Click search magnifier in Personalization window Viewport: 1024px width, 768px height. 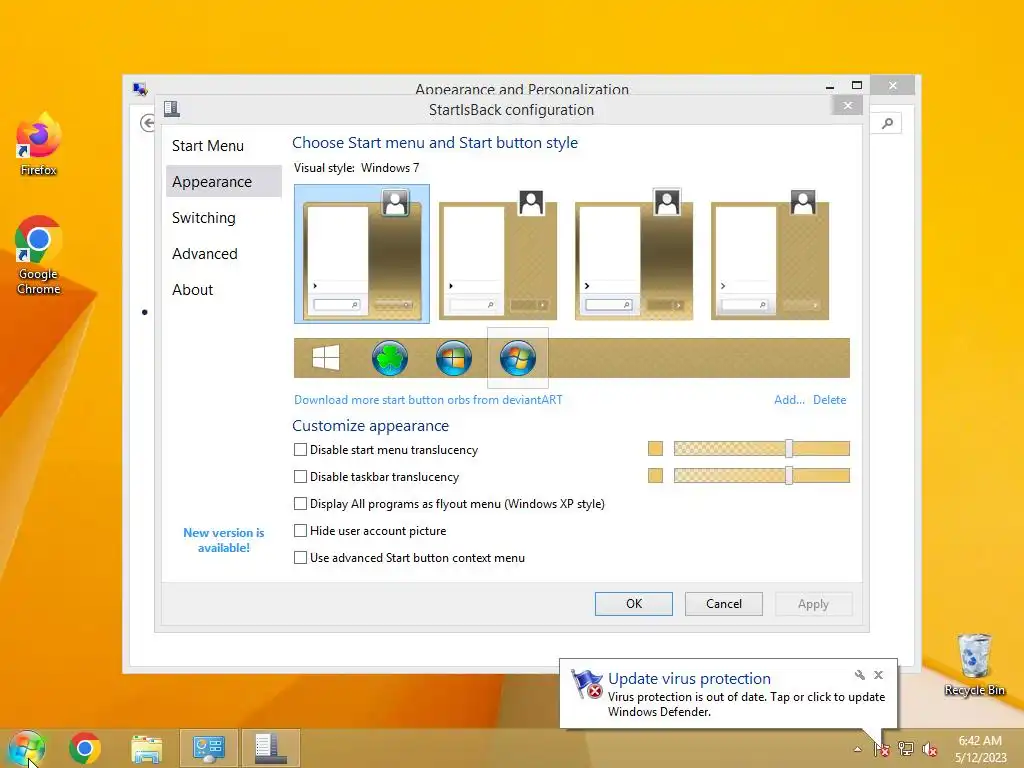pos(887,123)
